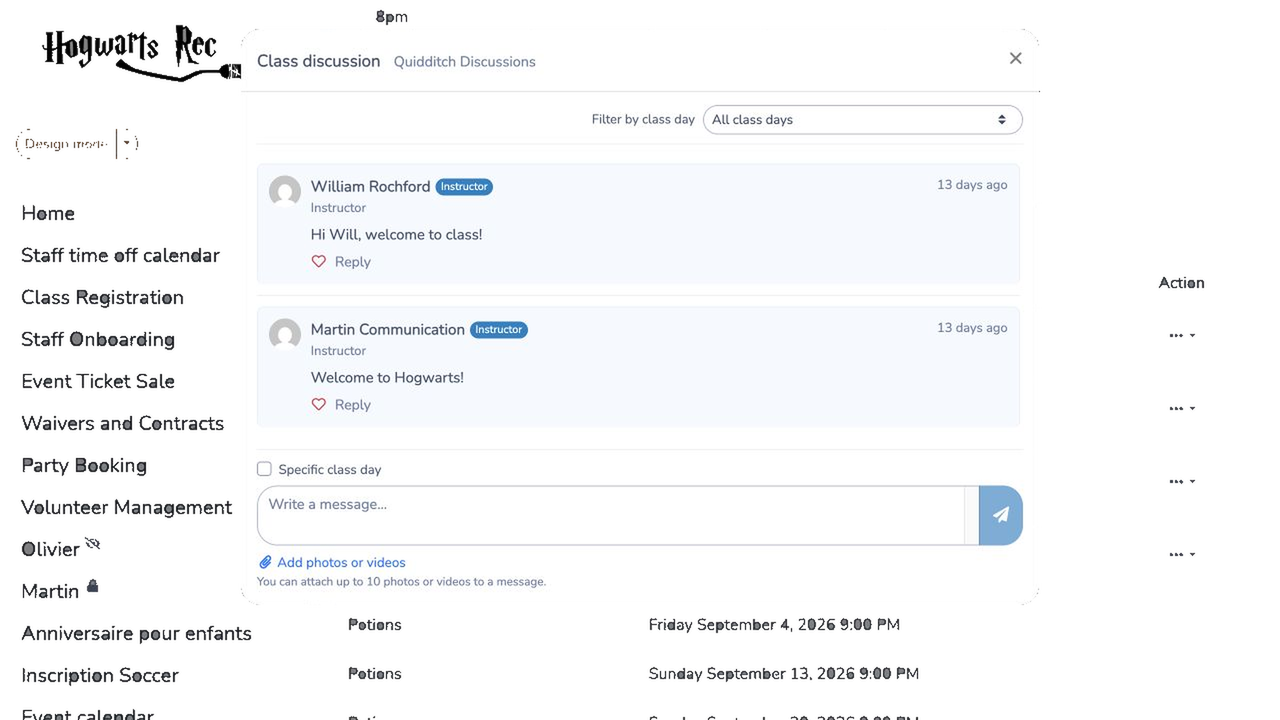Expand the Design mode dropdown arrow

[127, 144]
